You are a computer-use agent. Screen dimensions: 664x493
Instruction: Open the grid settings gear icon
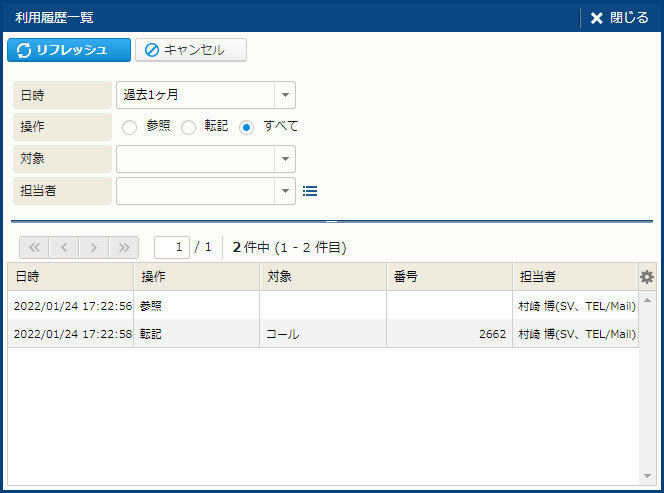tap(647, 277)
